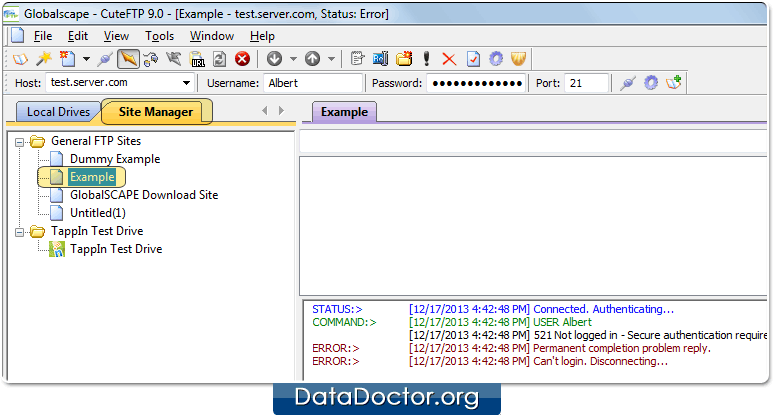This screenshot has width=773, height=415.
Task: Click the exclamation mark Execute icon
Action: pyautogui.click(x=426, y=59)
